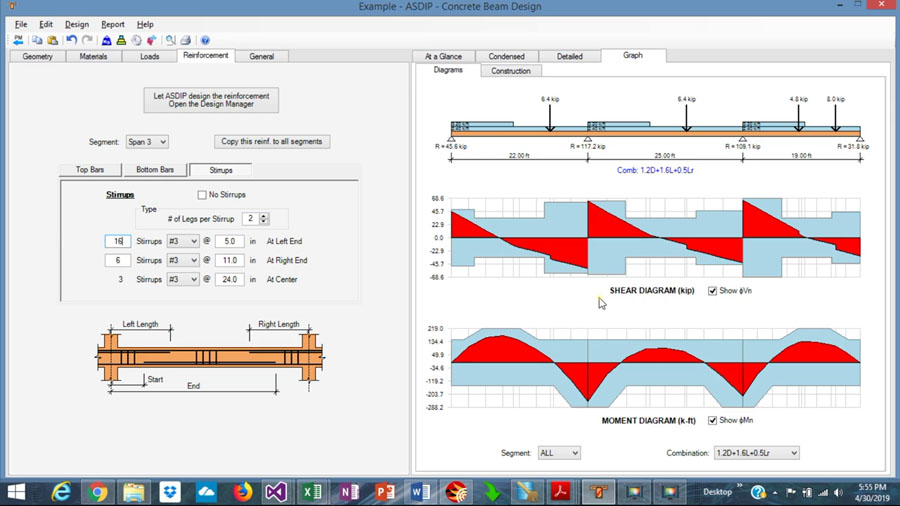The image size is (900, 506).
Task: Click the volume icon in system tray
Action: tap(839, 492)
